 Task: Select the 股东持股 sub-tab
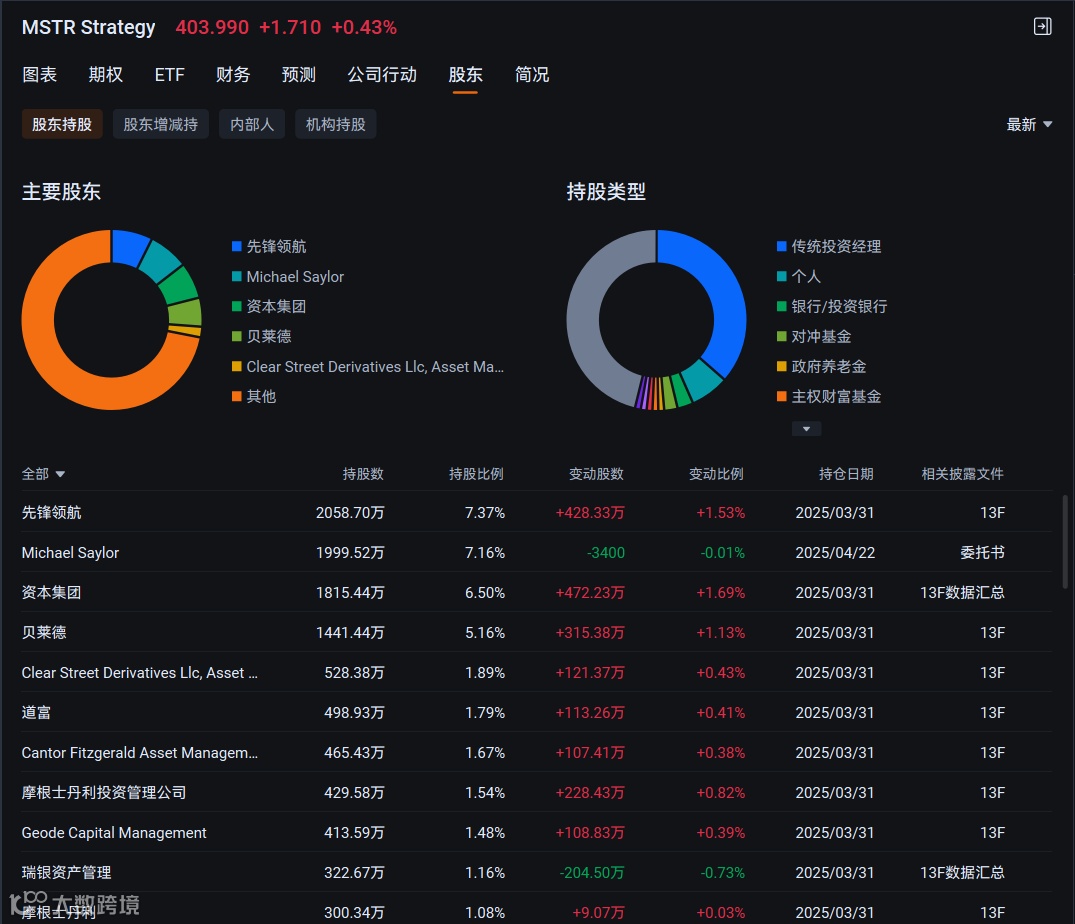click(62, 124)
